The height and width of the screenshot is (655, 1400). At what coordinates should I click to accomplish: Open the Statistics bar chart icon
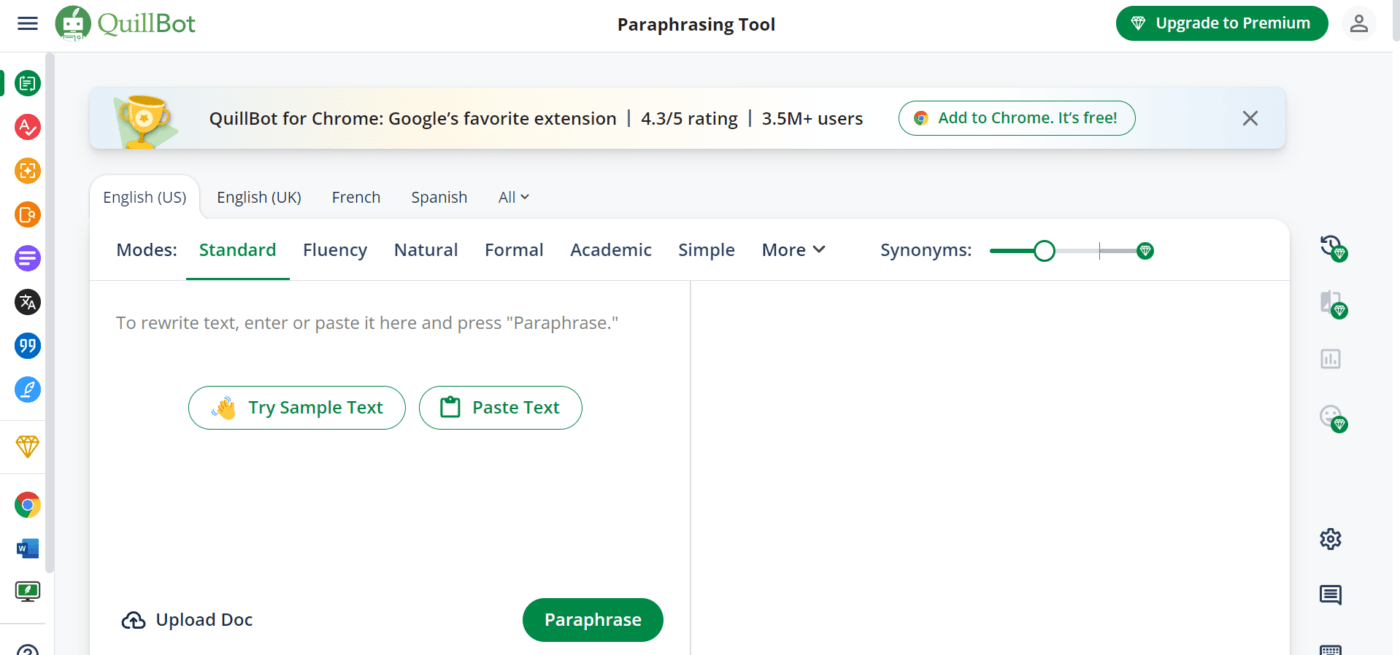click(x=1330, y=359)
